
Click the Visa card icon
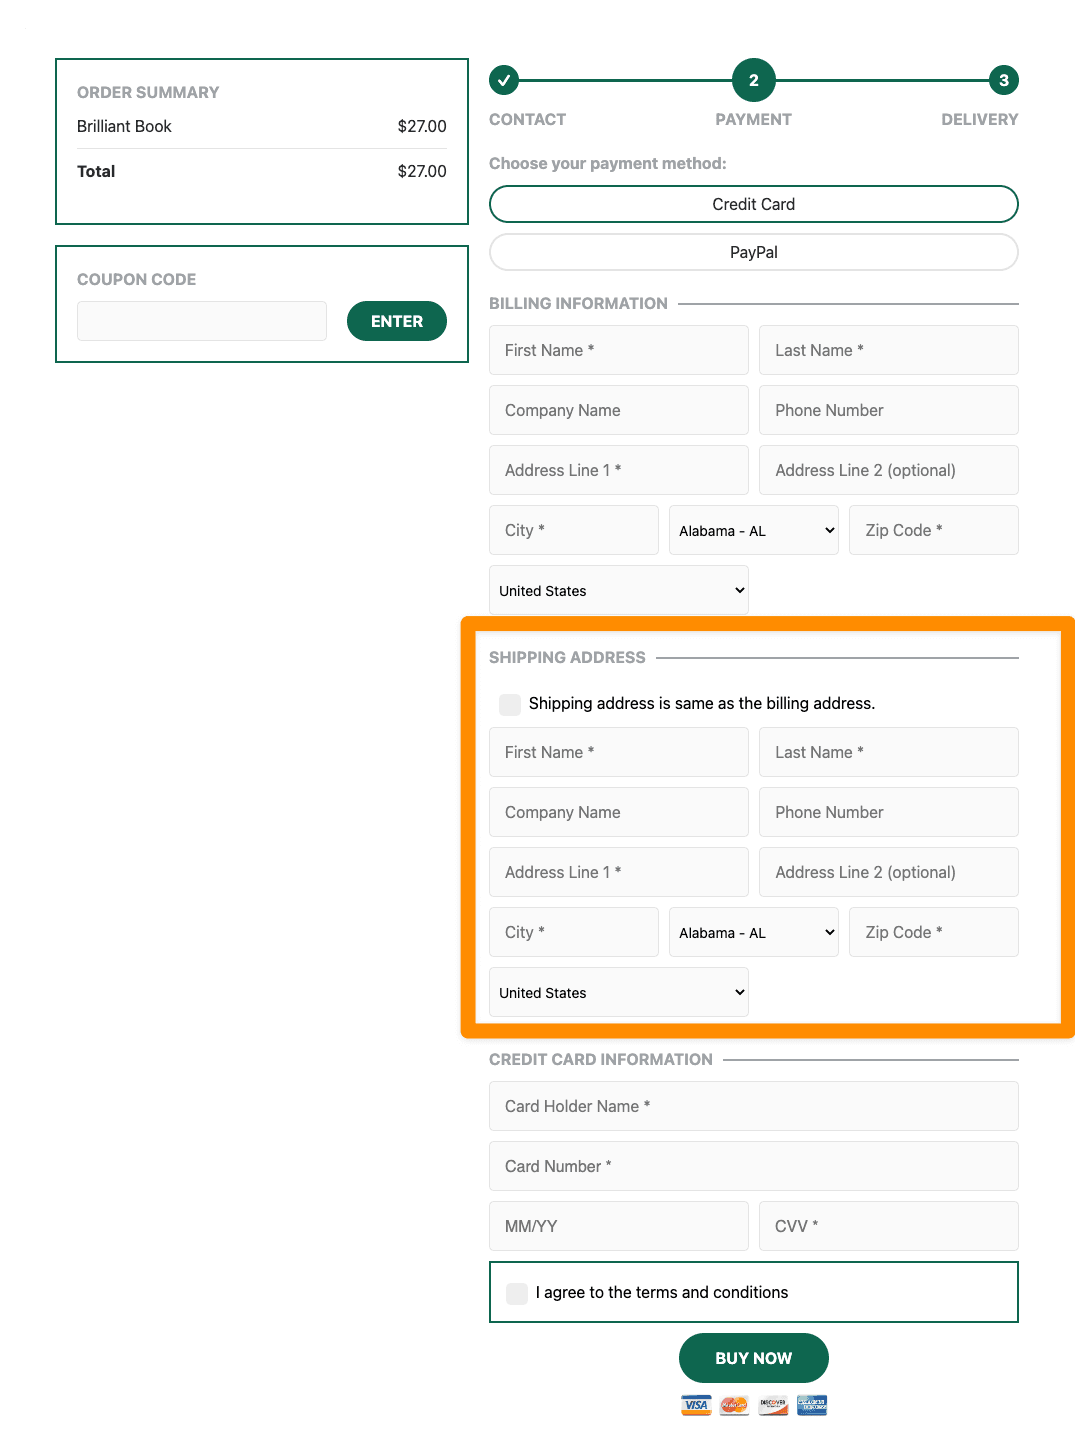pyautogui.click(x=696, y=1405)
